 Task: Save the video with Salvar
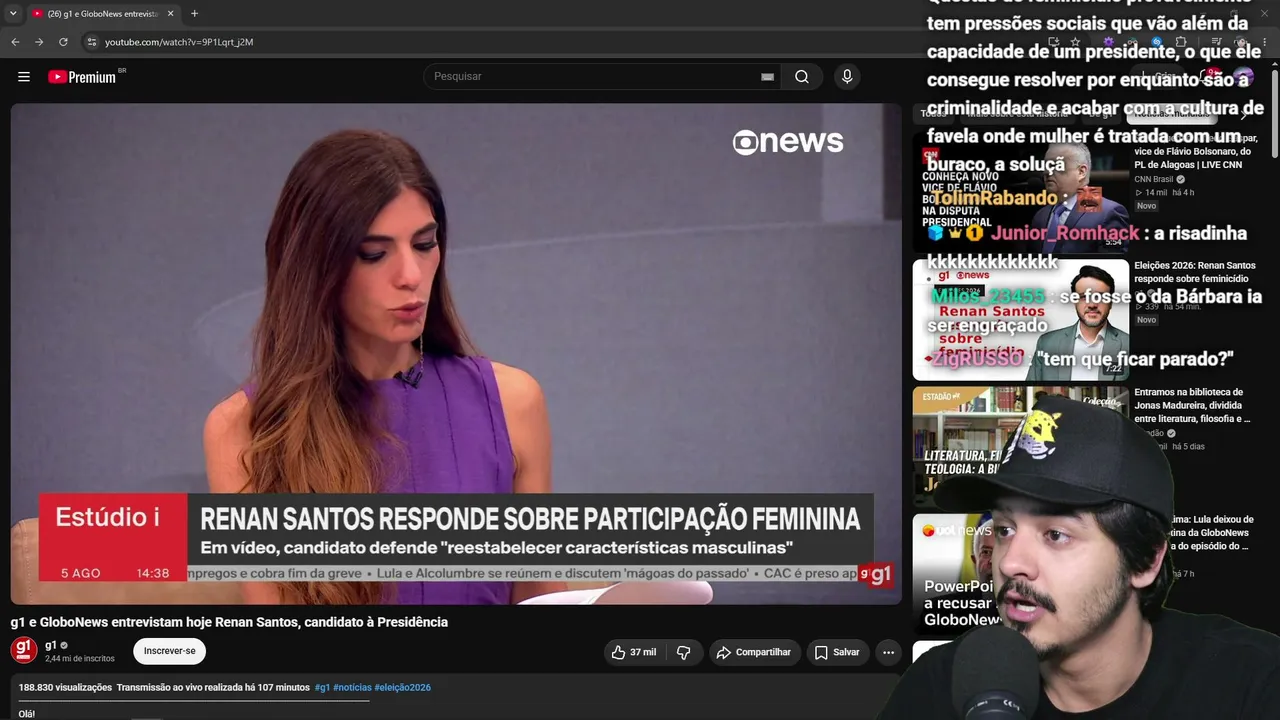pyautogui.click(x=837, y=652)
